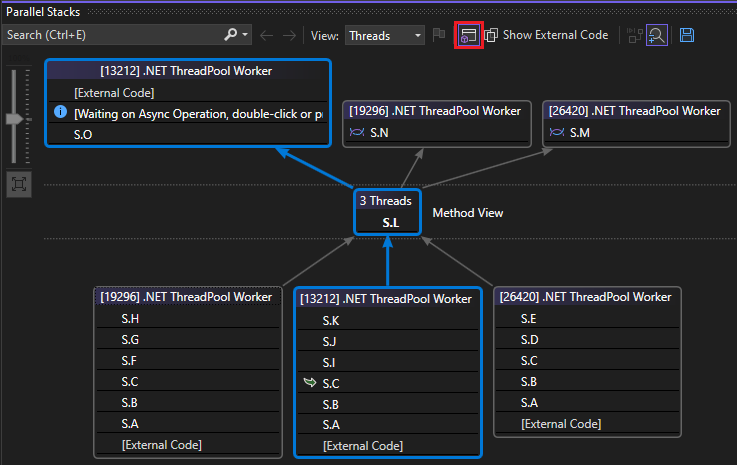Click the fit to screen icon

click(19, 184)
